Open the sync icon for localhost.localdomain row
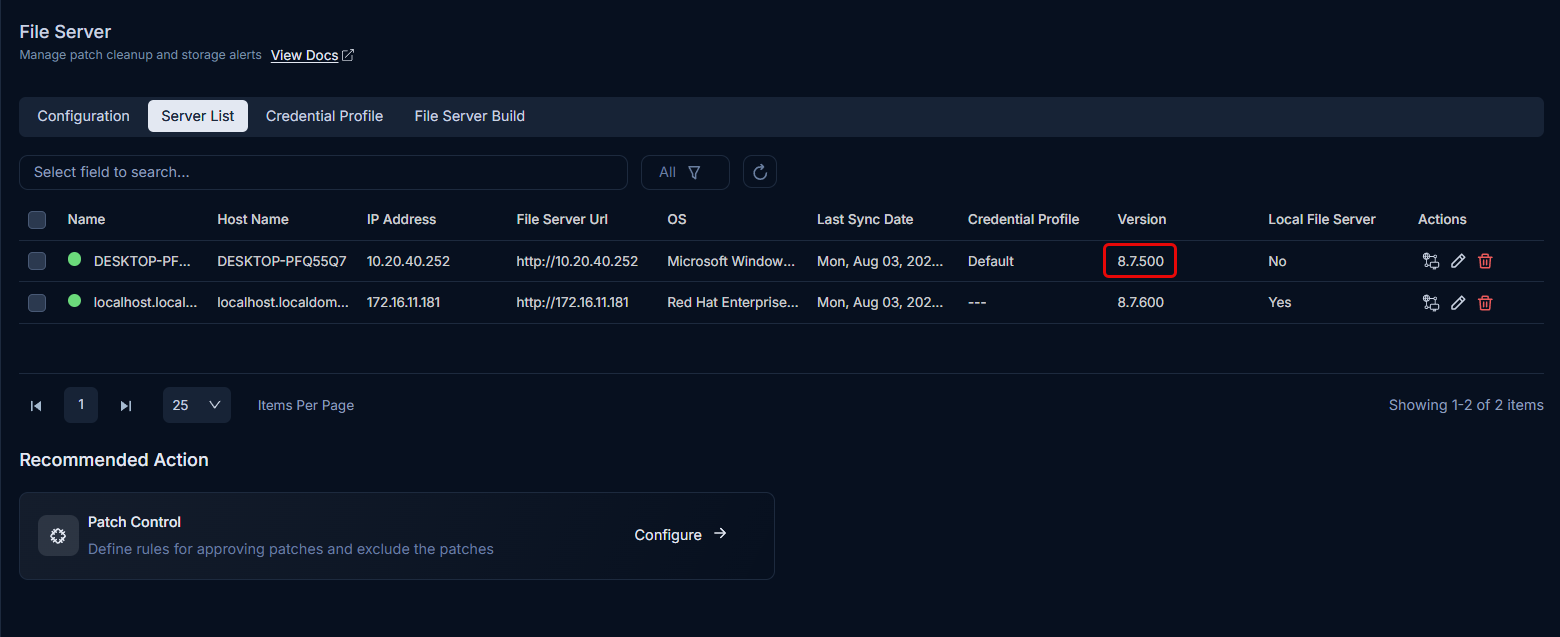 tap(1431, 302)
